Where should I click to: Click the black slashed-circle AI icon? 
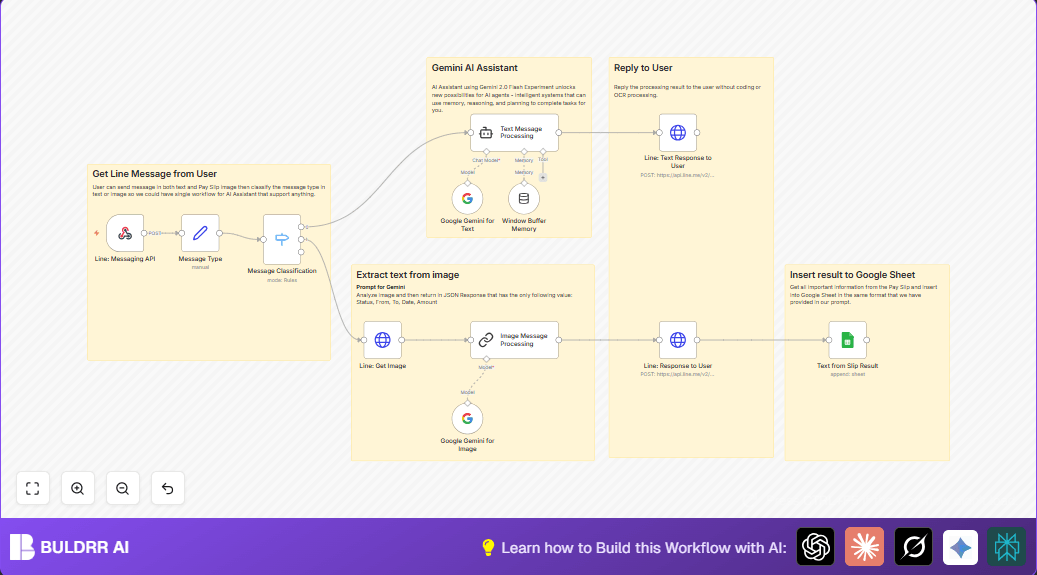coord(913,547)
